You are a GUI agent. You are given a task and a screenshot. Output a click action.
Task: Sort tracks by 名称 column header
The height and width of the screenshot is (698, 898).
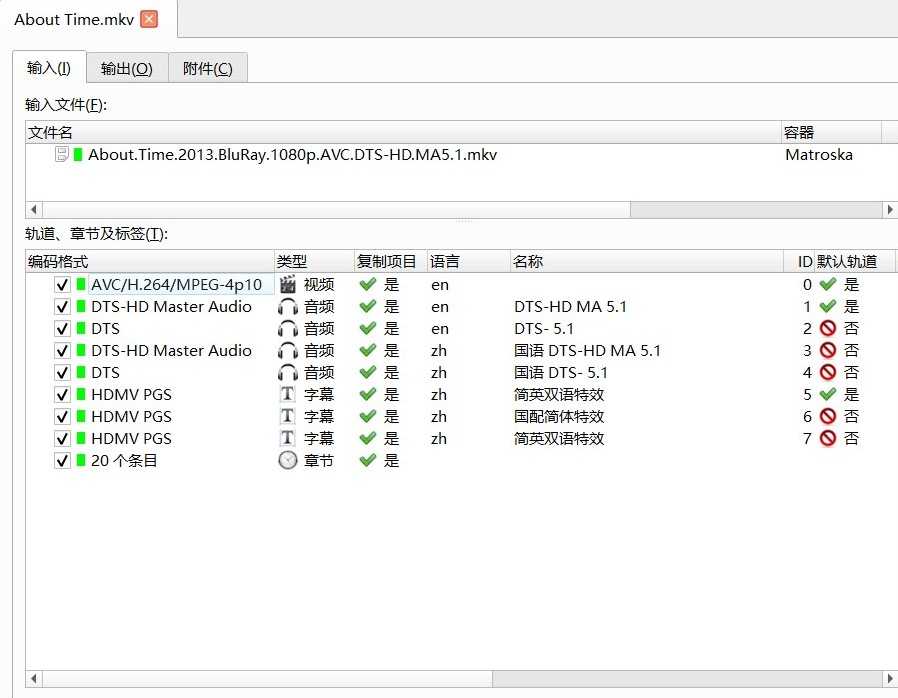click(x=647, y=261)
